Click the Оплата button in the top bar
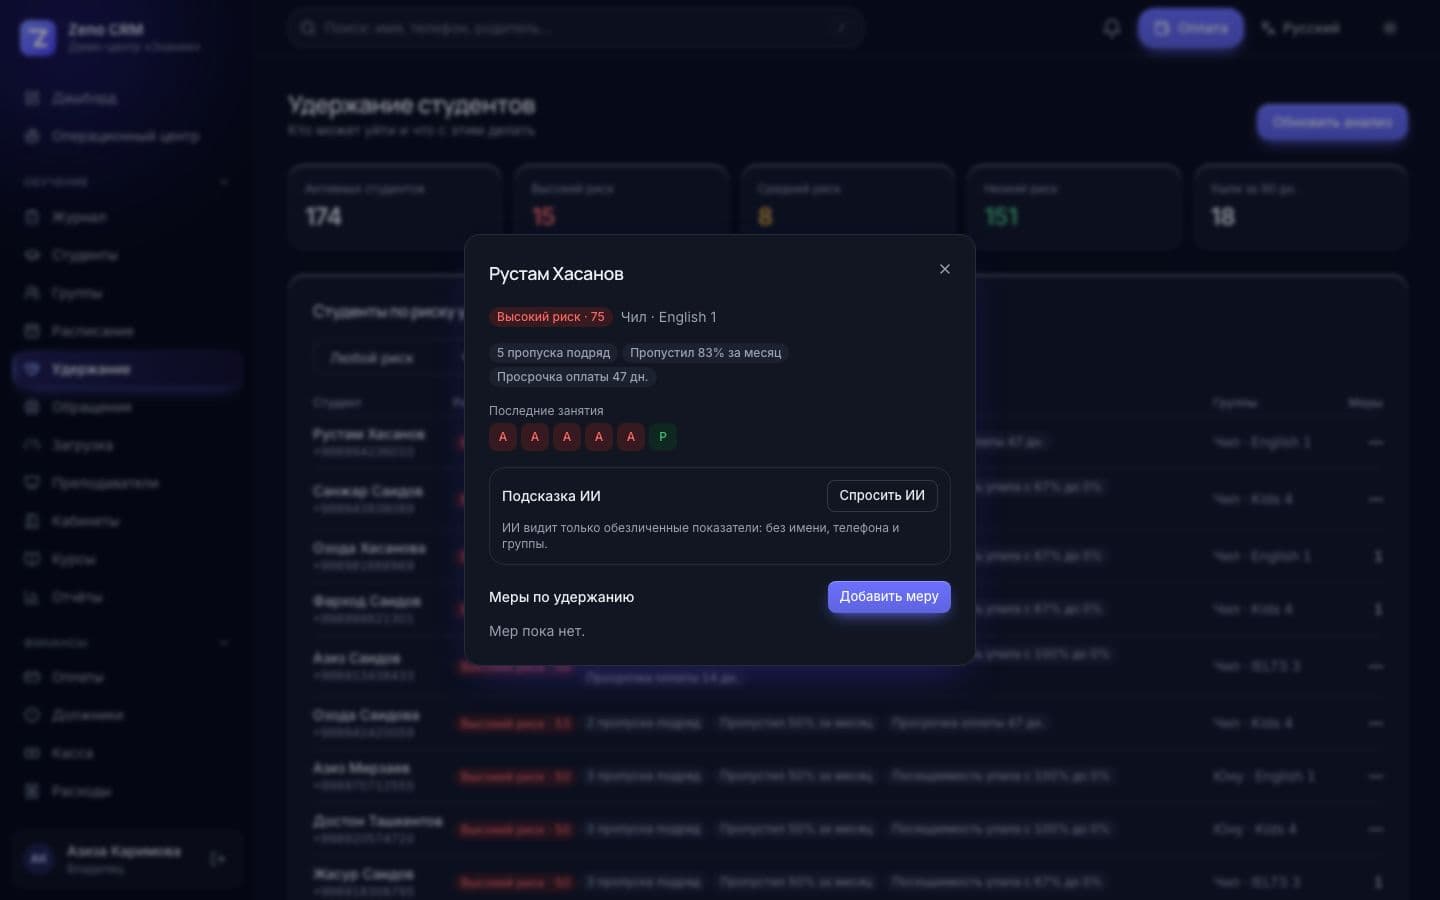The width and height of the screenshot is (1440, 900). coord(1191,28)
